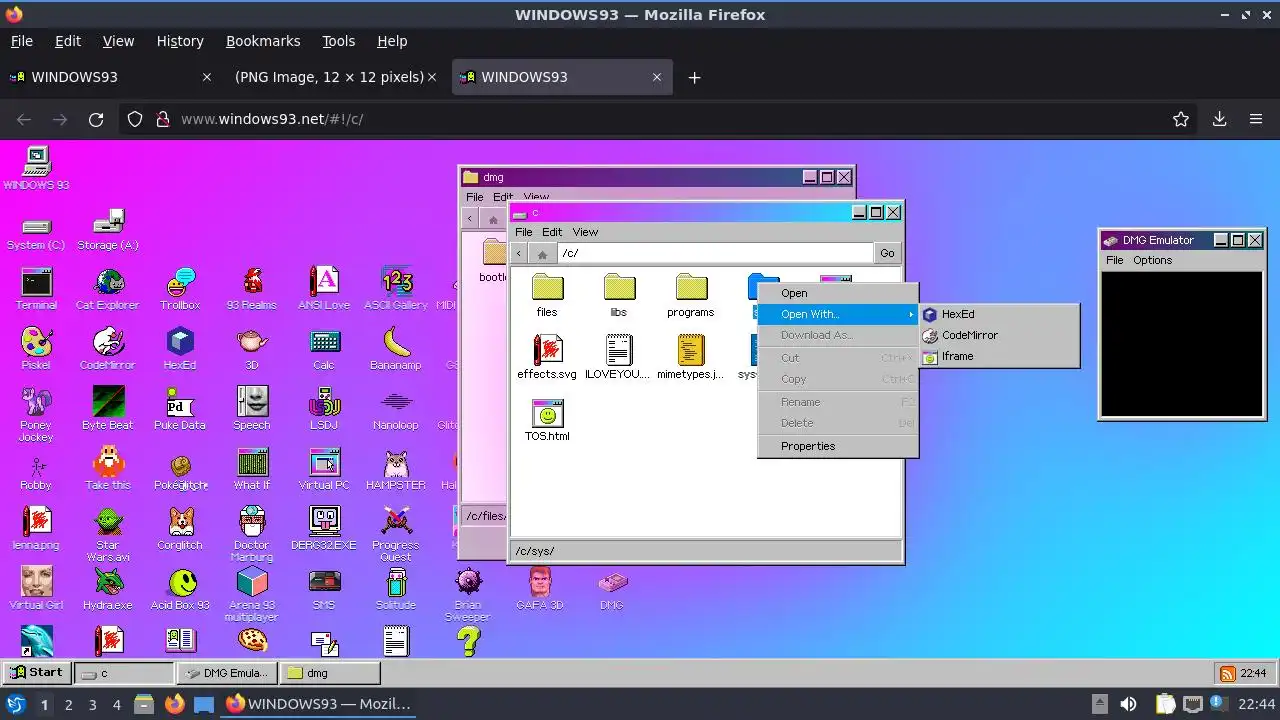Open with Iframe from the submenu
This screenshot has height=720, width=1280.
(1000, 356)
